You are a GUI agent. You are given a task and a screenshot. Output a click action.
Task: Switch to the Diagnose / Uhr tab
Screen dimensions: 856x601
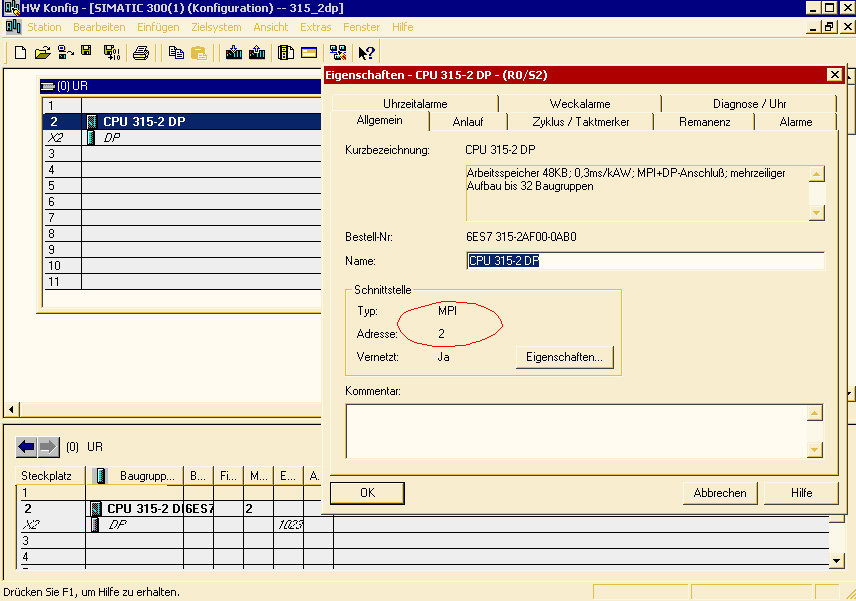tap(749, 104)
